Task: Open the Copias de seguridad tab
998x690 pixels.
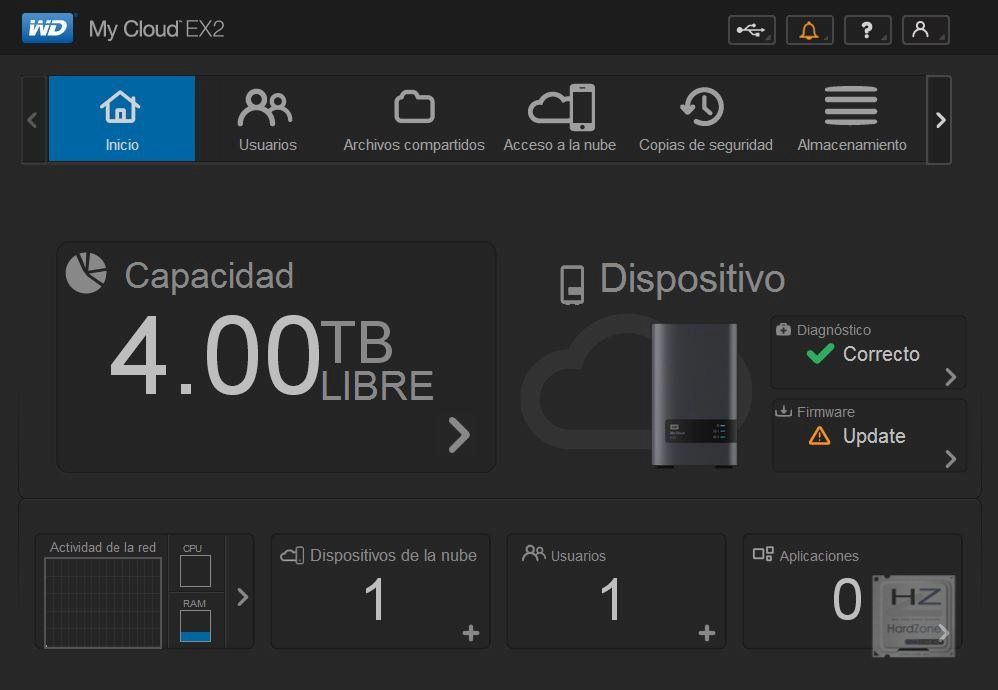Action: (x=706, y=118)
